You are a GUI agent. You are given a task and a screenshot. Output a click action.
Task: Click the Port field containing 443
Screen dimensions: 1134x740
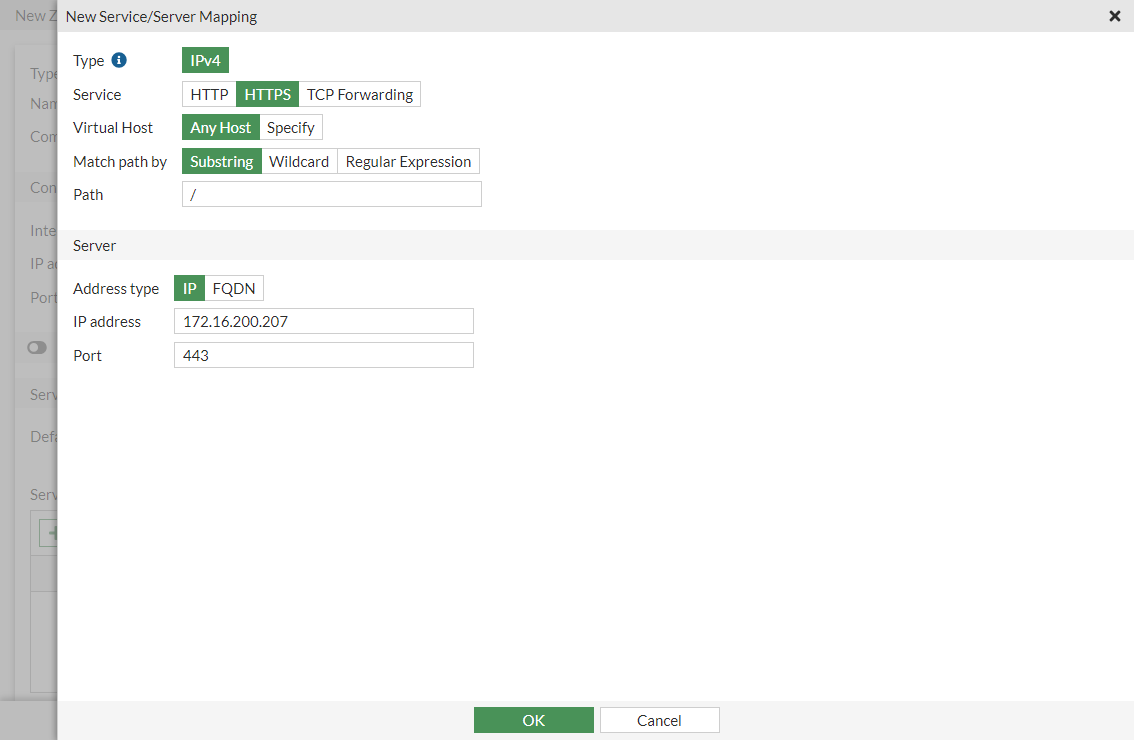pyautogui.click(x=323, y=354)
